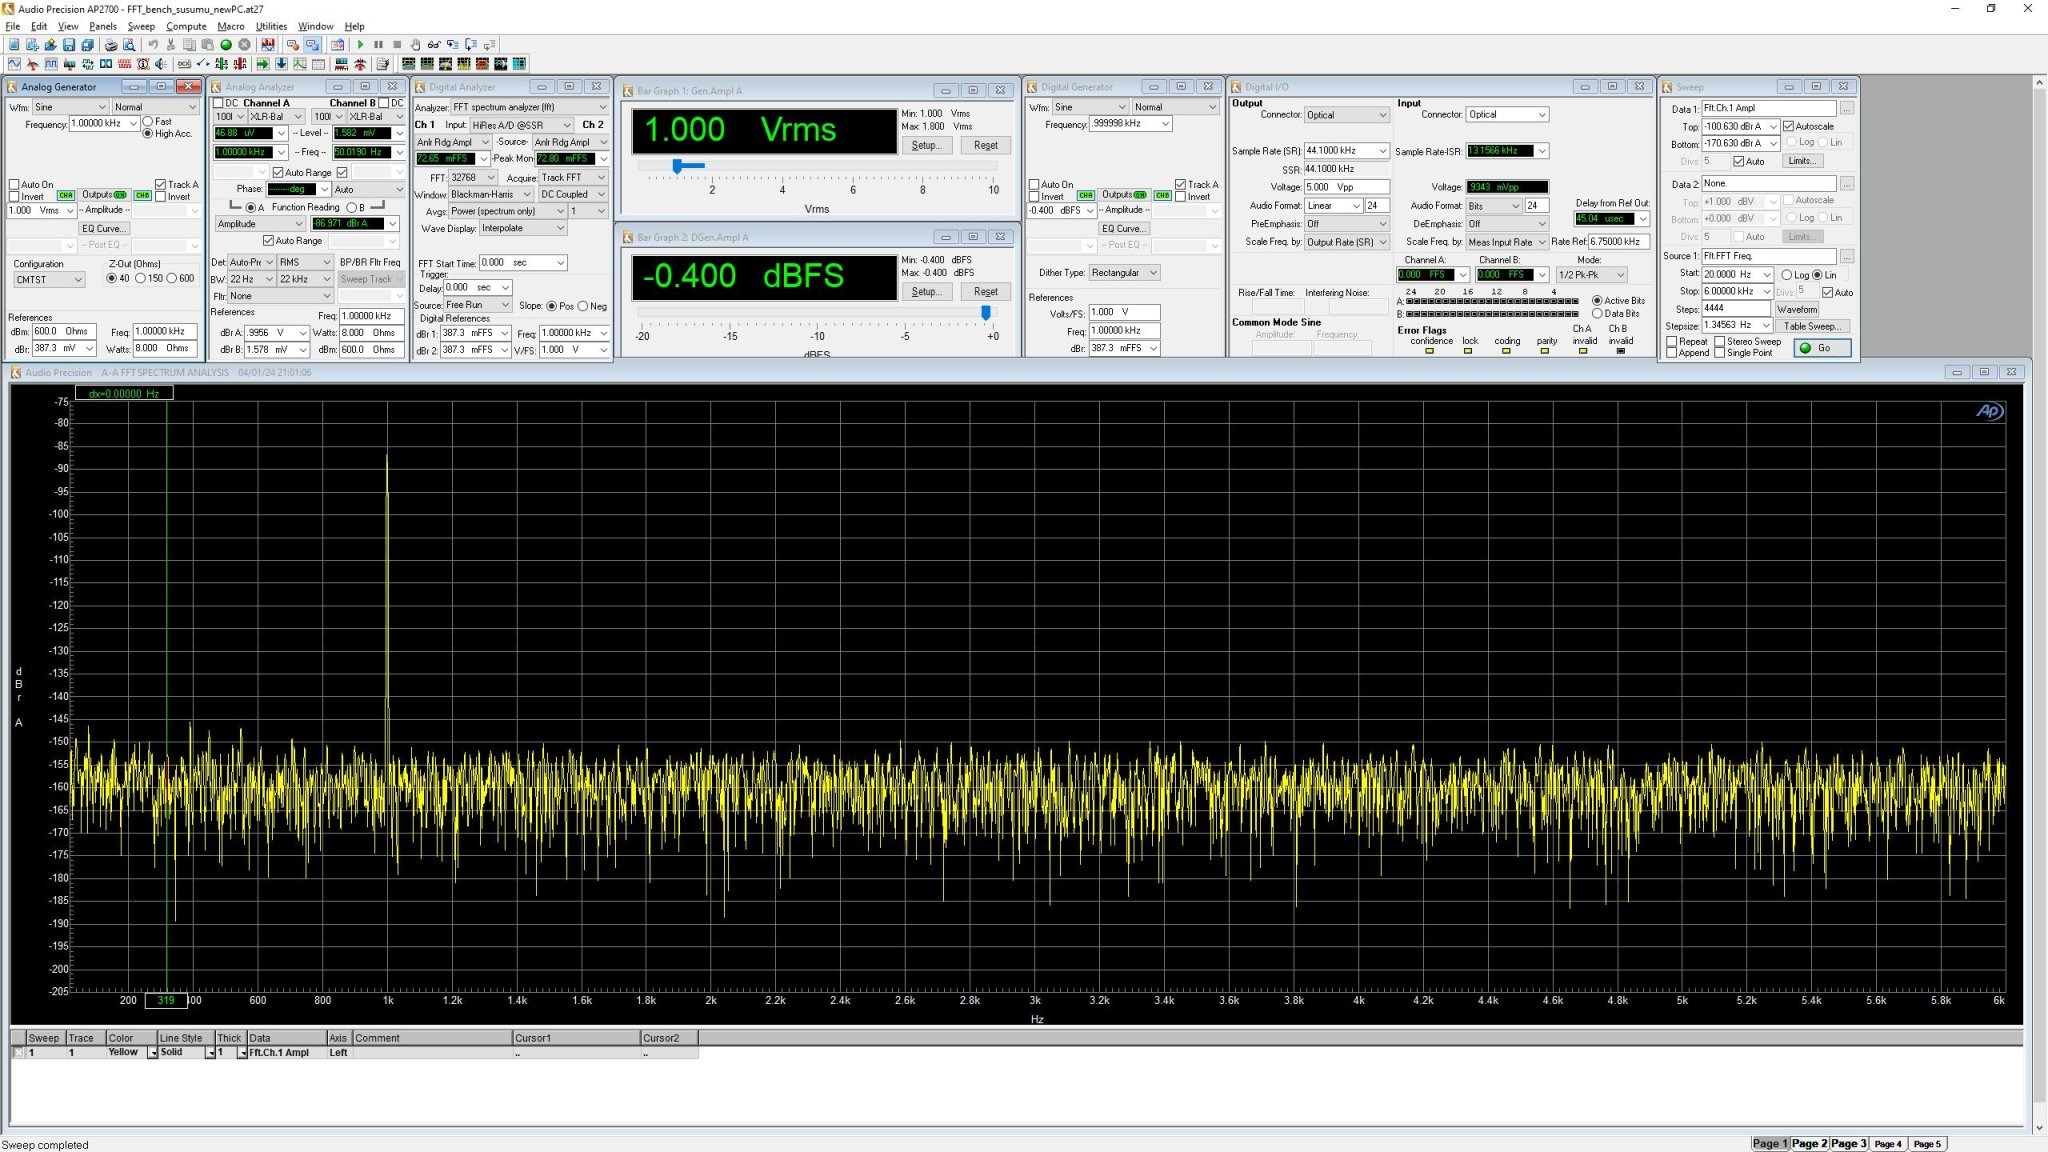
Task: Open the Window Blackman-Harris dropdown
Action: point(490,194)
